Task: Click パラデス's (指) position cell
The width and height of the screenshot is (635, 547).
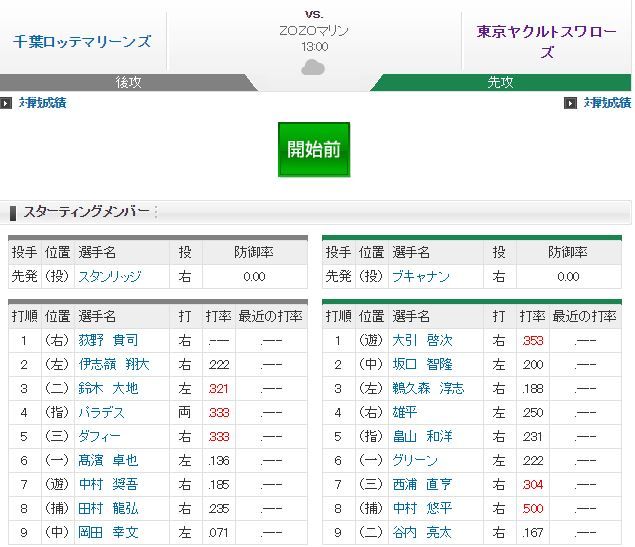Action: (57, 413)
